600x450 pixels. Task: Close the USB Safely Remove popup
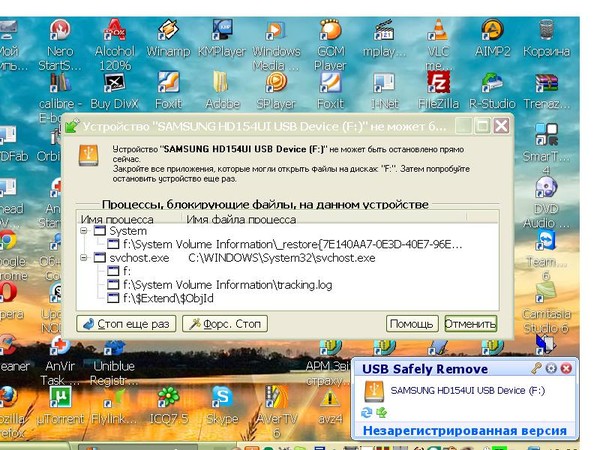566,368
